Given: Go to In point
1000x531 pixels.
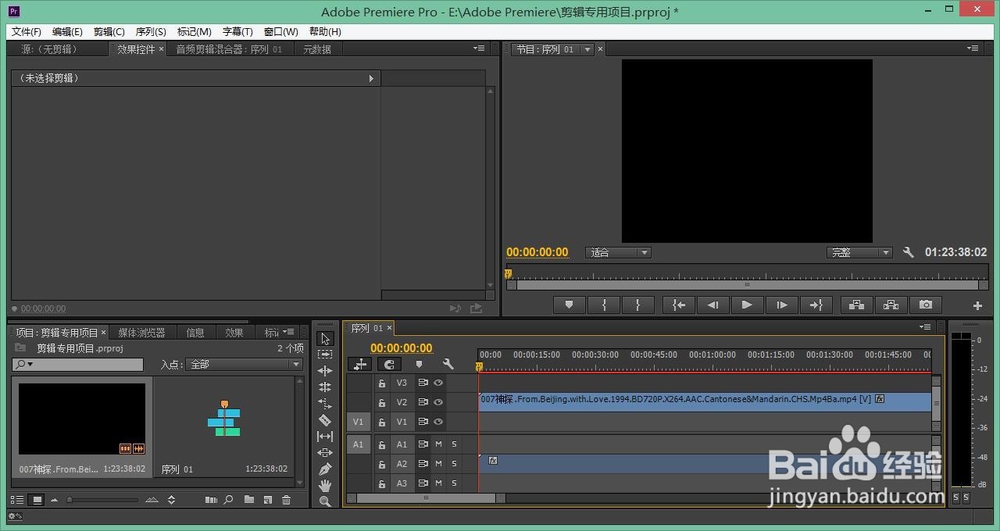Looking at the screenshot, I should [679, 305].
